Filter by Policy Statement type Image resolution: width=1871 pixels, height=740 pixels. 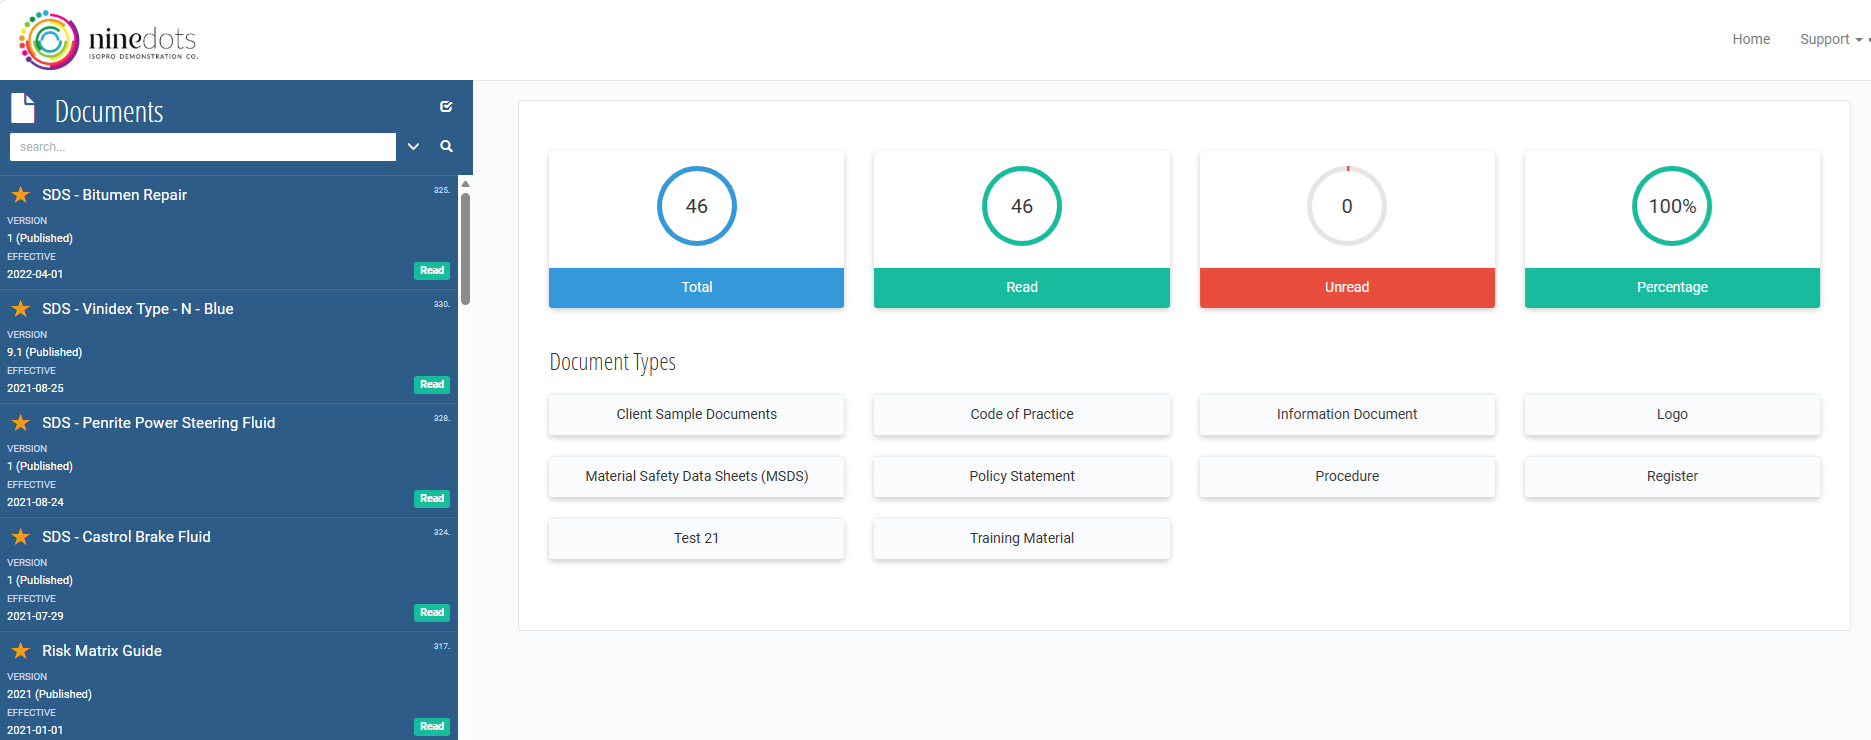(x=1021, y=476)
